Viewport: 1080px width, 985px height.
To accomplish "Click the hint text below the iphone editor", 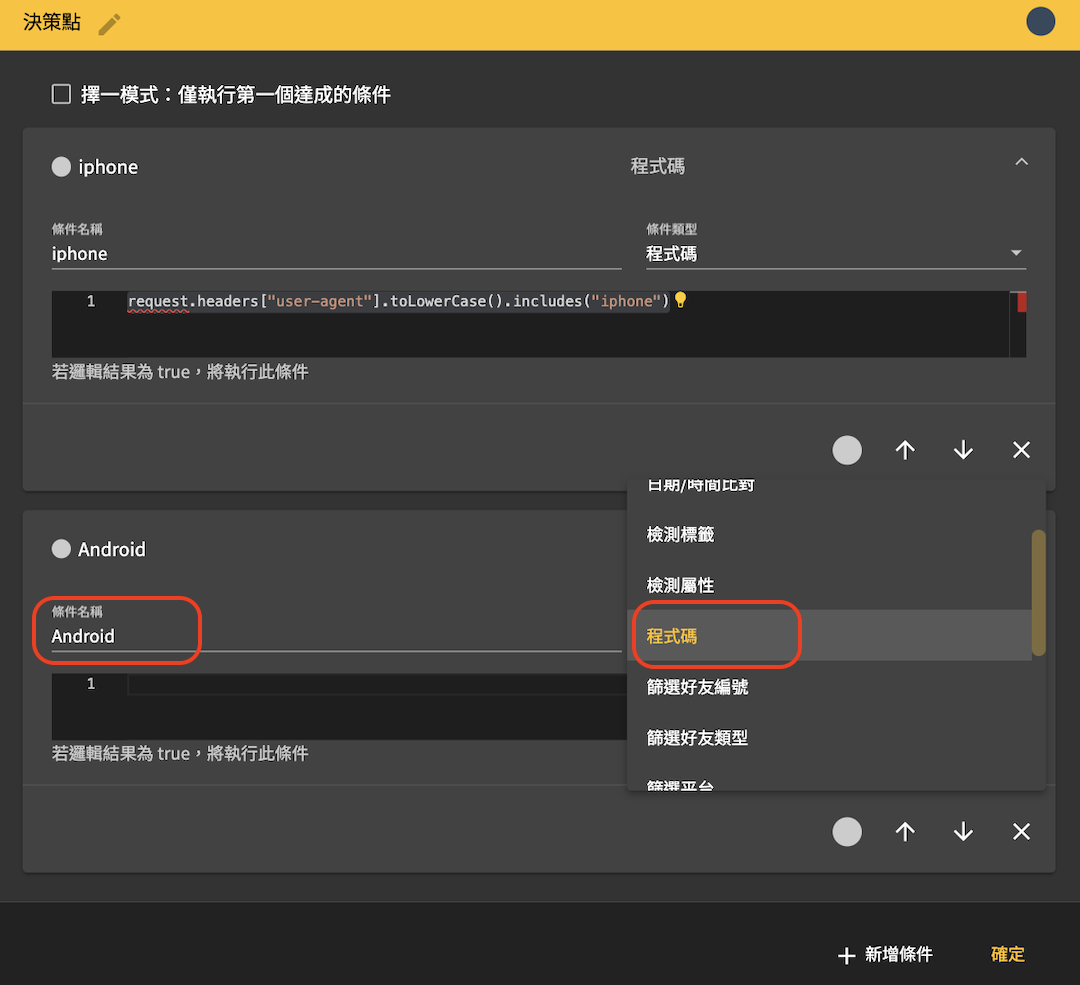I will tap(180, 372).
